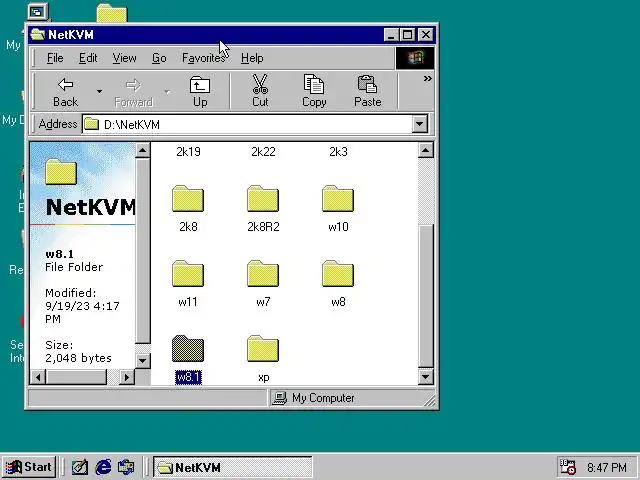Click the Cut scissors icon
640x480 pixels.
click(260, 84)
